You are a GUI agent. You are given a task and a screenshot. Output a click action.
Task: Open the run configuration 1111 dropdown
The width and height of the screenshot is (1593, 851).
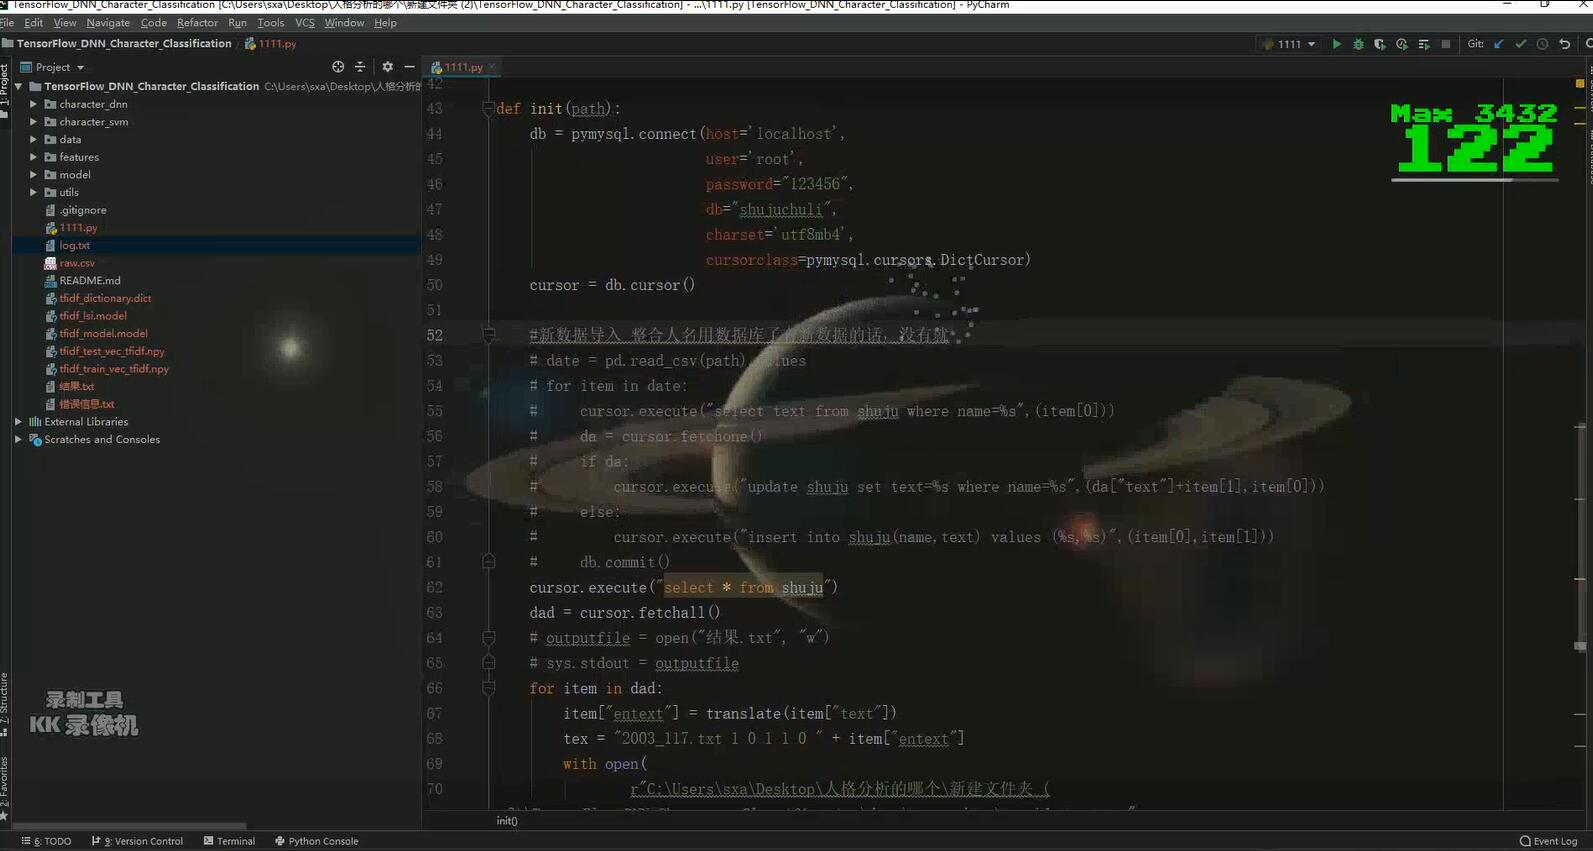pos(1289,44)
